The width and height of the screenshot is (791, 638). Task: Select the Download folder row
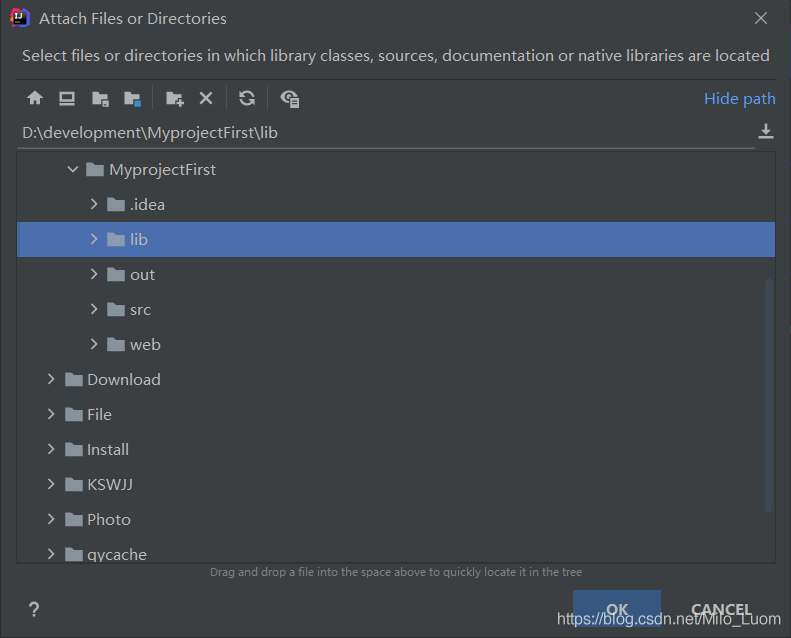click(396, 379)
